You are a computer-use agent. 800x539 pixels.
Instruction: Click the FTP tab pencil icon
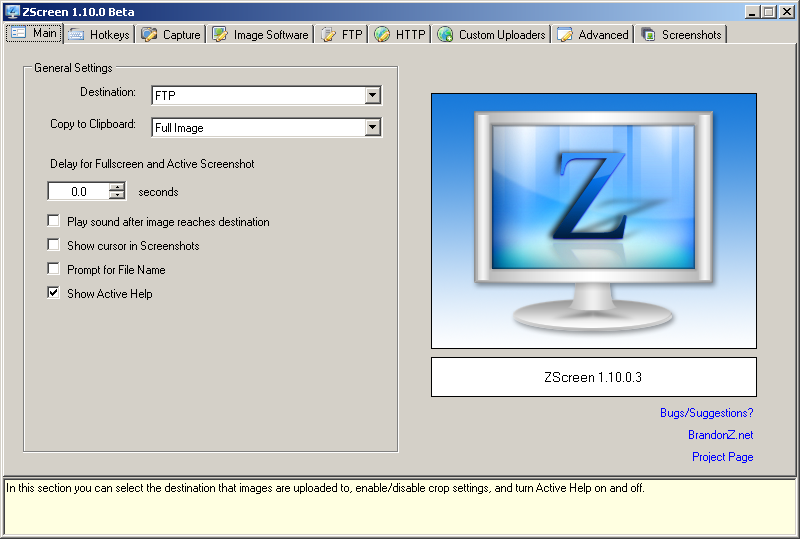[328, 34]
